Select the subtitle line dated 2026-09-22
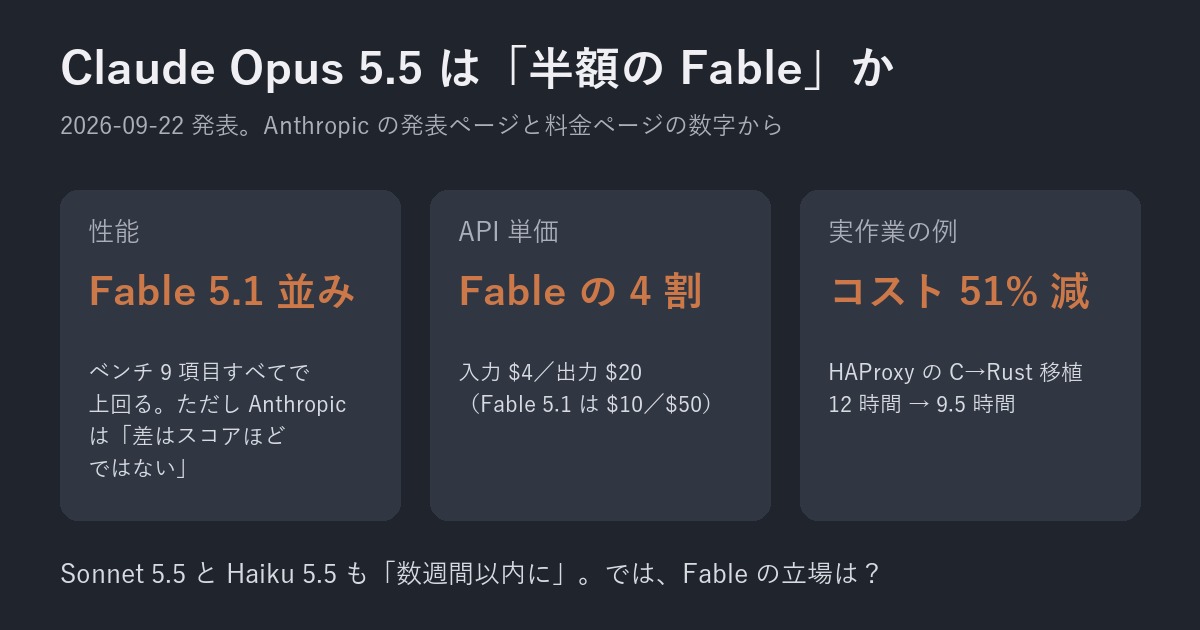1200x630 pixels. pyautogui.click(x=421, y=126)
